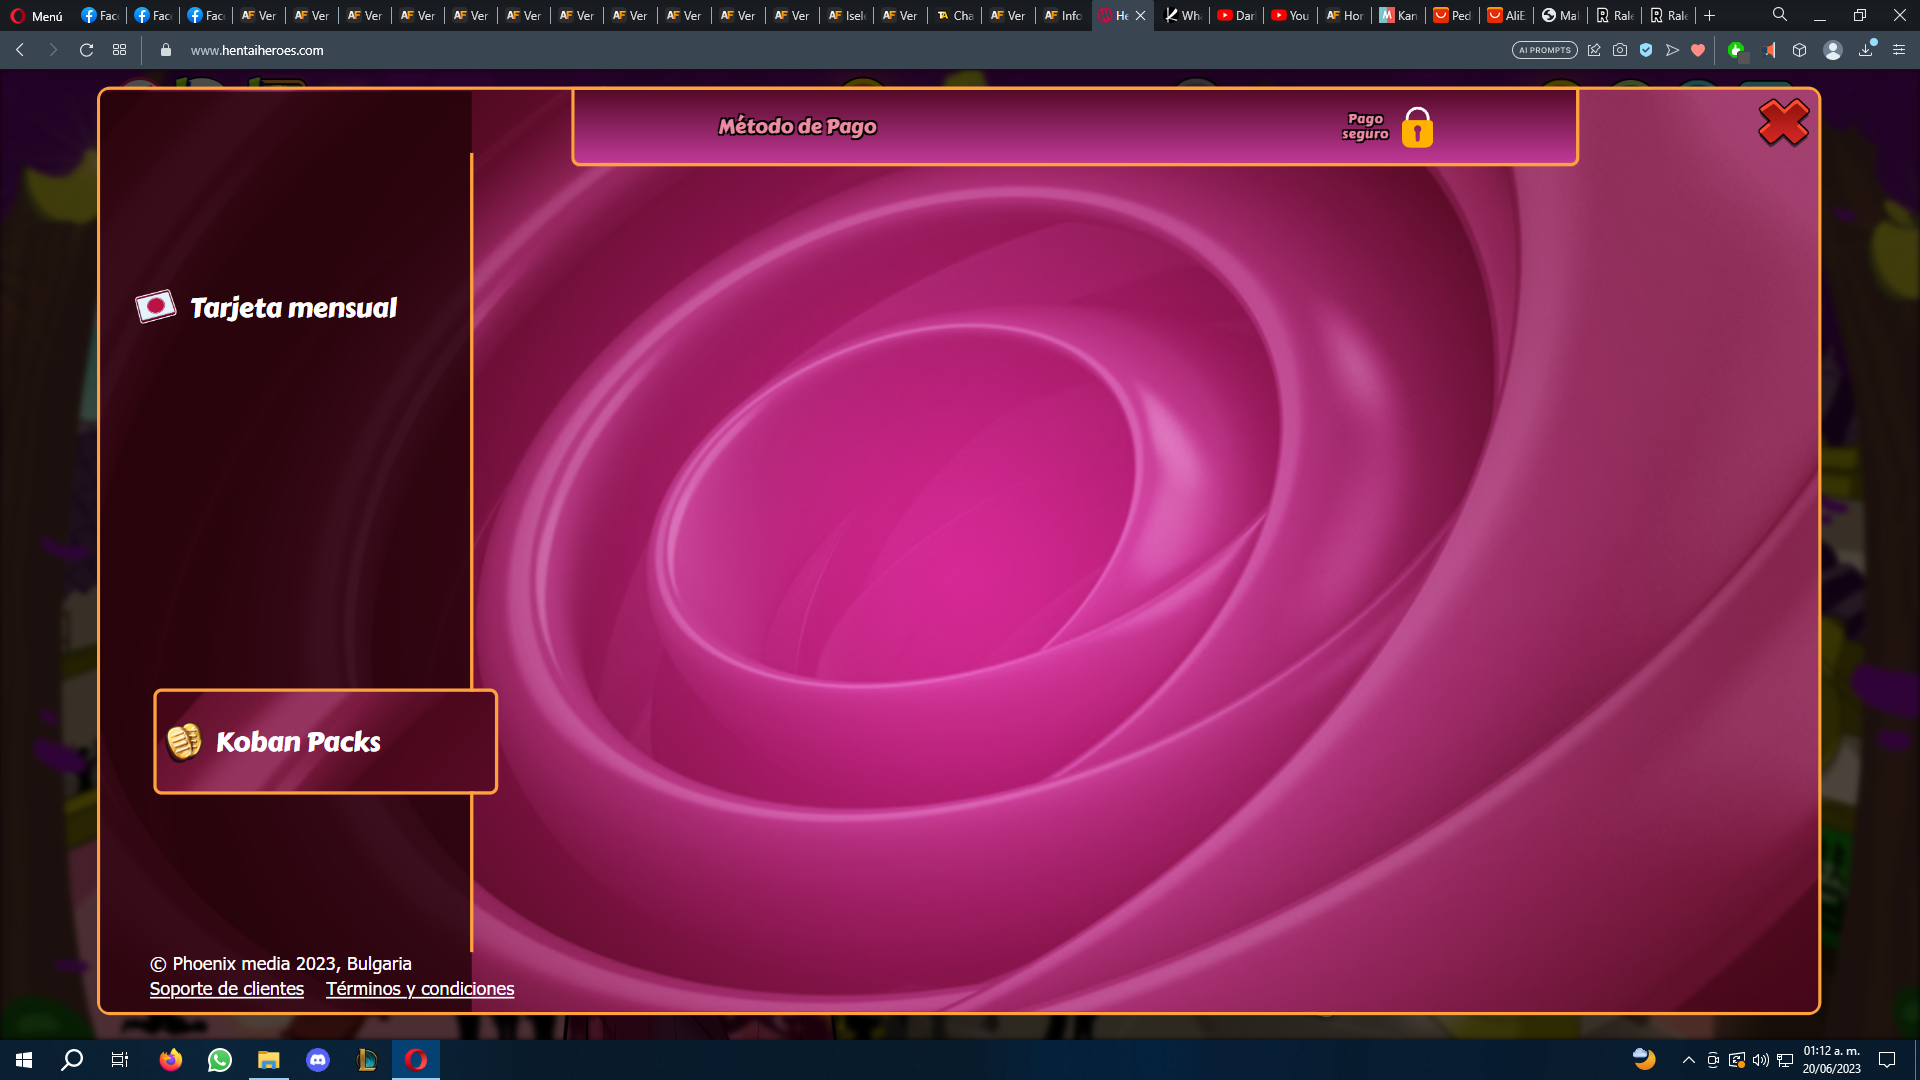Open the downloads icon in toolbar
The image size is (1920, 1080).
click(1866, 50)
